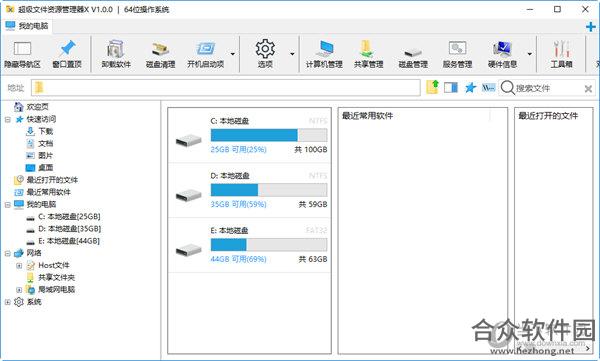Expand the 局域网电脑 tree node
Screen dimensions: 600x361
(19, 290)
